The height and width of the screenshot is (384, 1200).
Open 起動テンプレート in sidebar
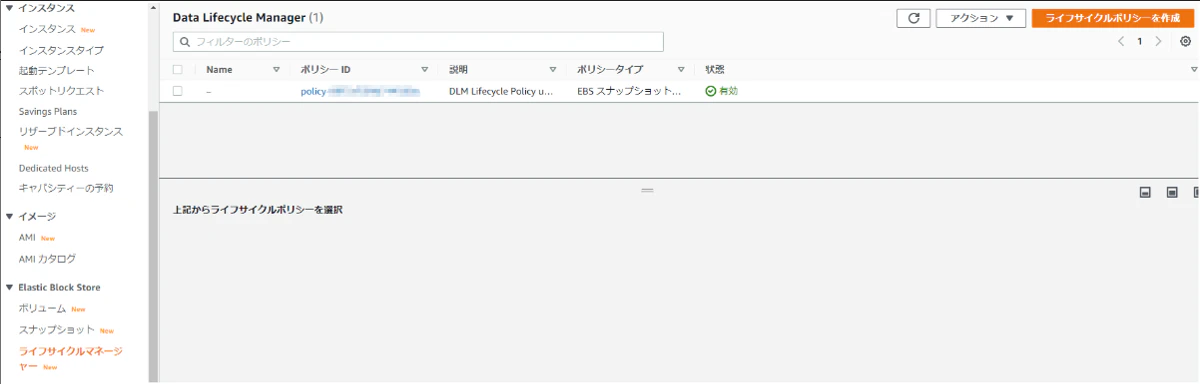click(x=57, y=71)
